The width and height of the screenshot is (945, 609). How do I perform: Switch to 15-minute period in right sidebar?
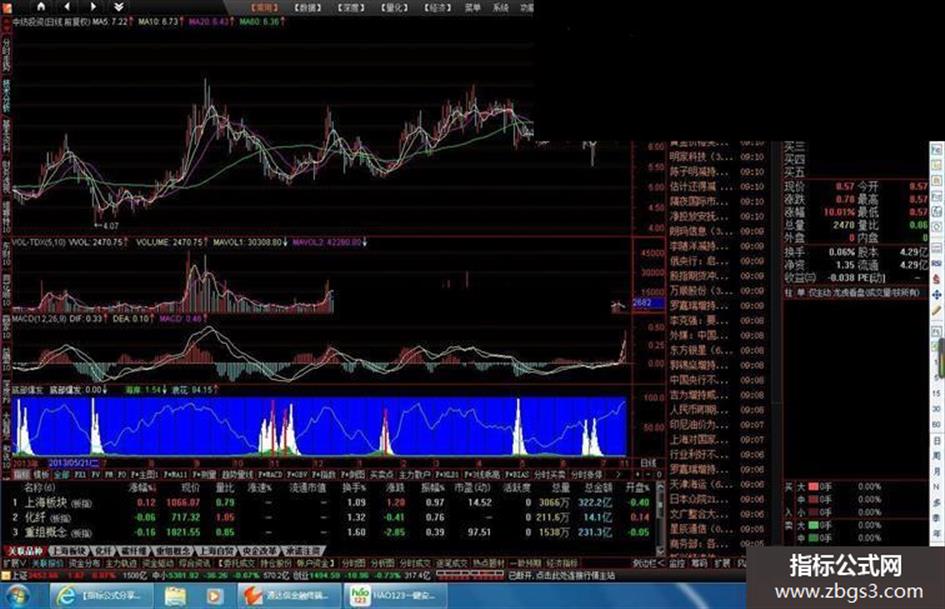937,393
